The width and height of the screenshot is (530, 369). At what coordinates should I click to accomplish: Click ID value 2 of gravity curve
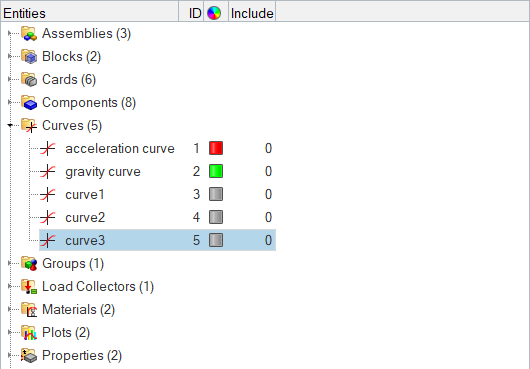pos(196,171)
